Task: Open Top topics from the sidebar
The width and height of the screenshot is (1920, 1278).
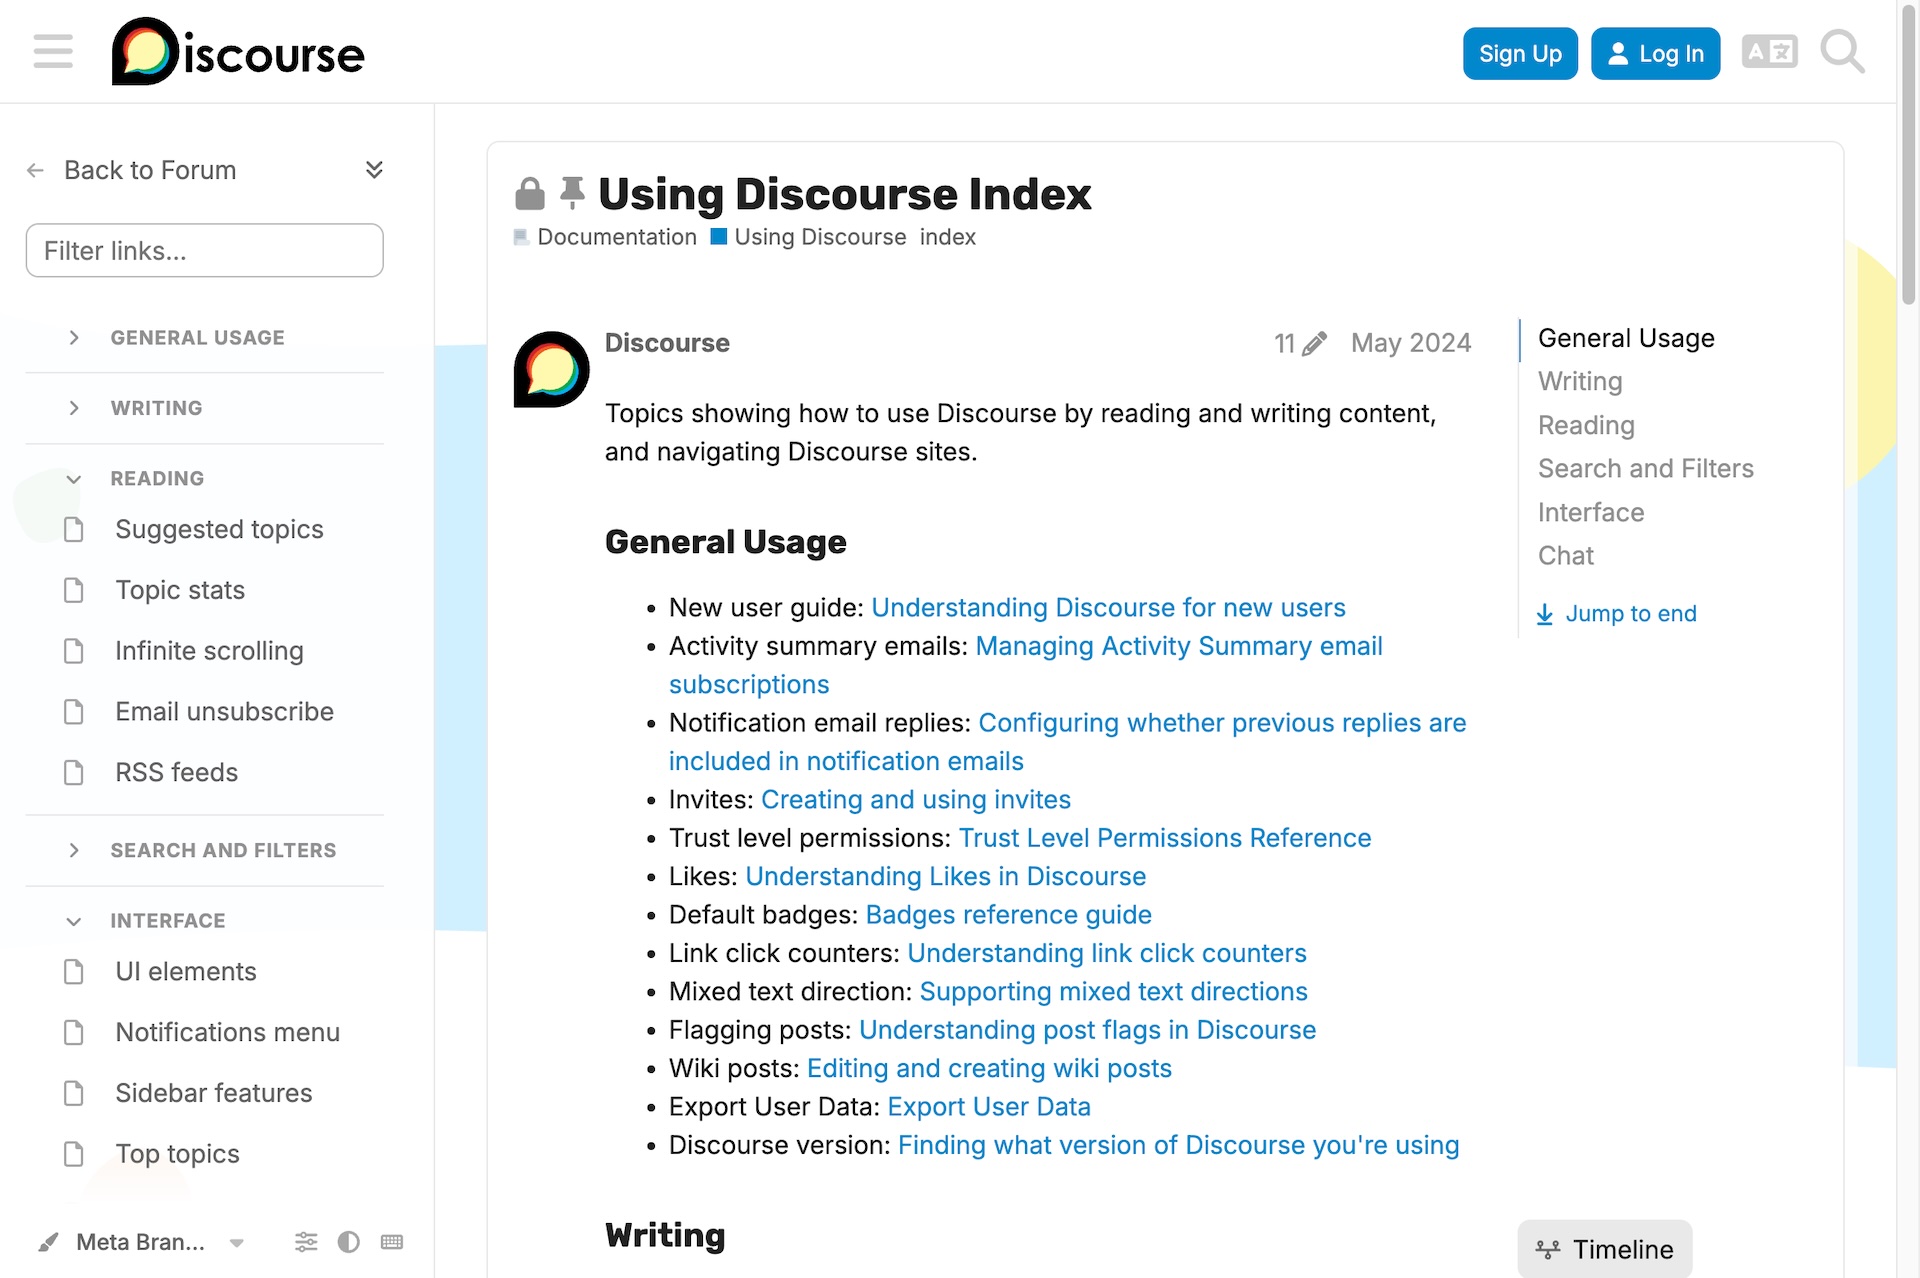Action: pyautogui.click(x=176, y=1153)
